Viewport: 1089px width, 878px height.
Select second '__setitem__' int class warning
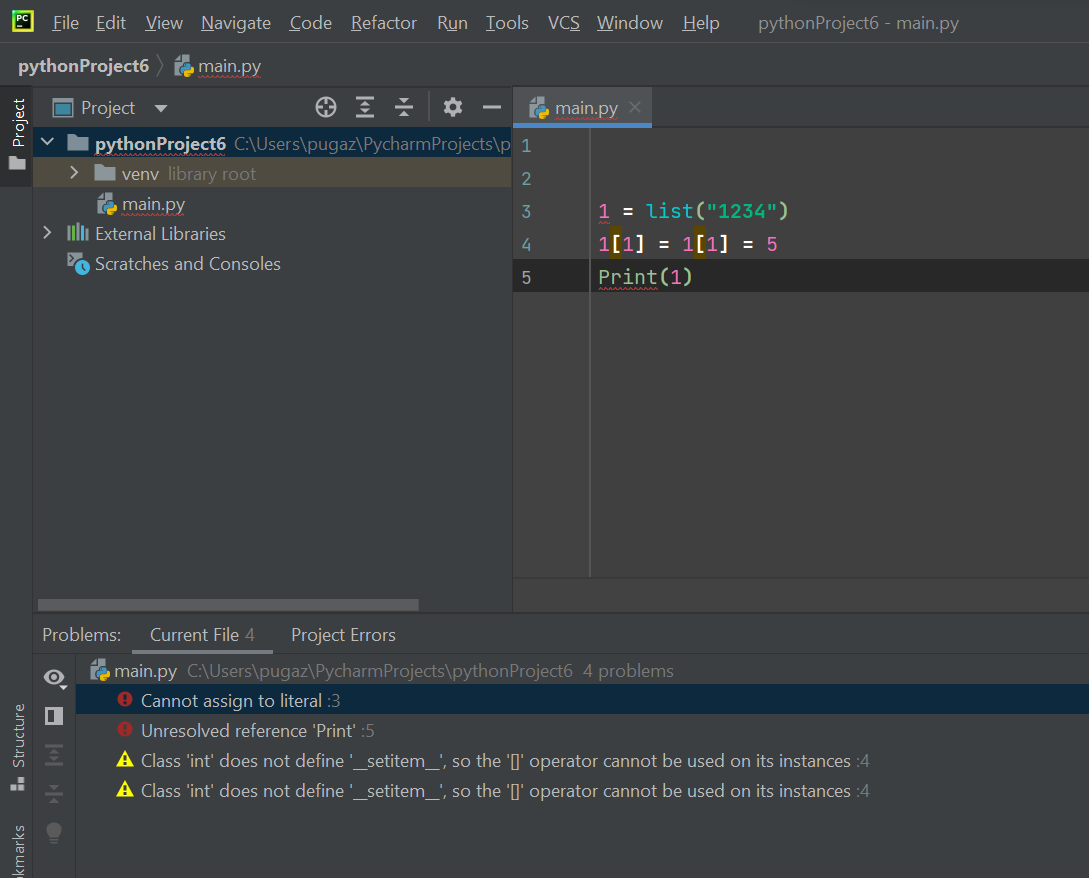pos(582,790)
